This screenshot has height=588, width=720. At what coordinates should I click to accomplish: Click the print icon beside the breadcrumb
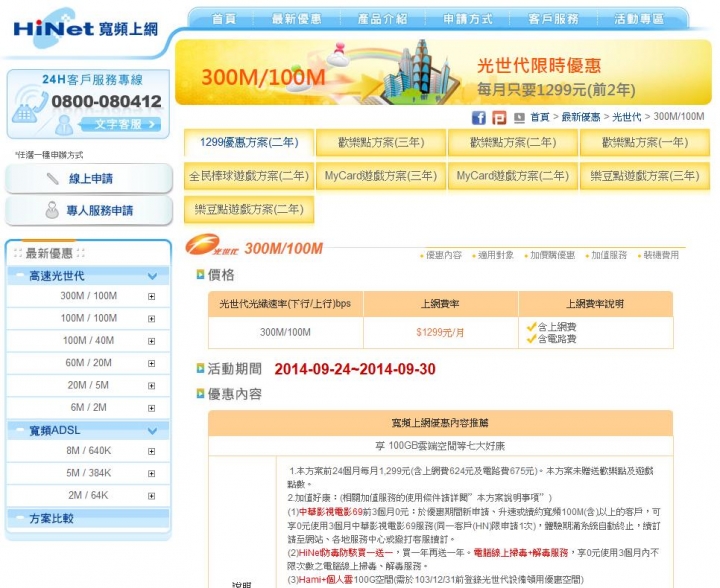tap(519, 118)
